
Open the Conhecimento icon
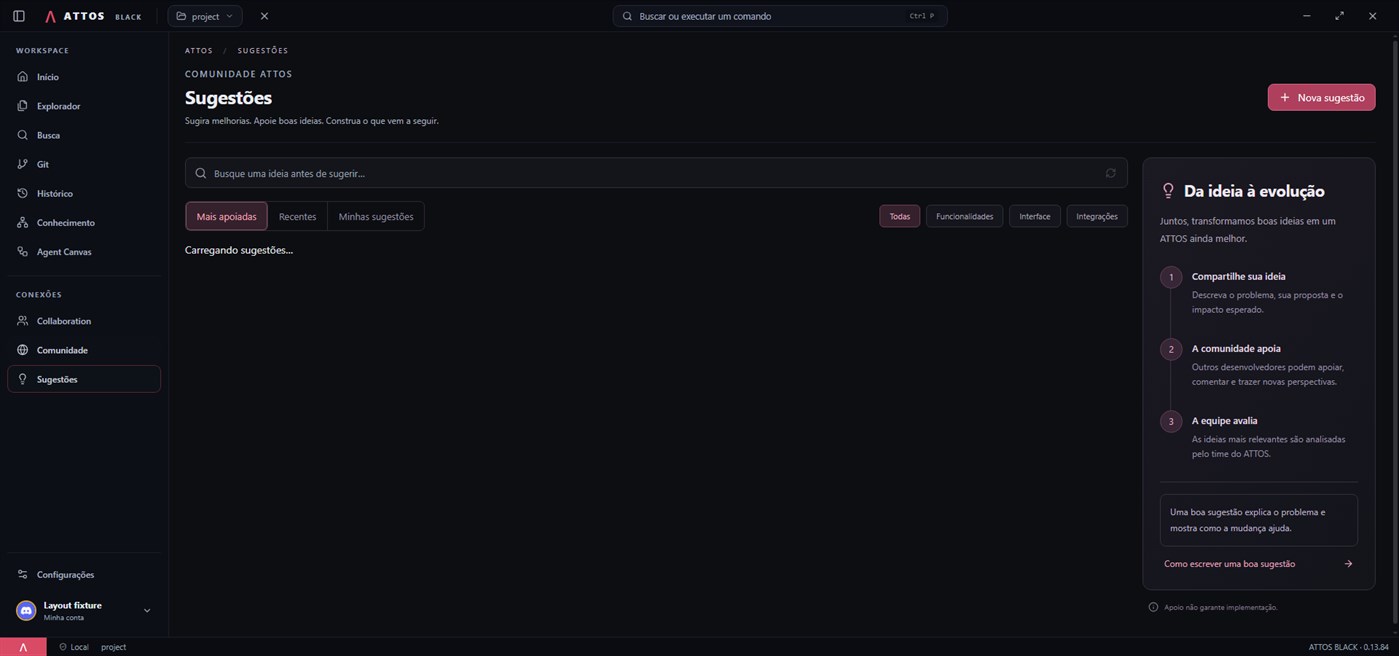(23, 222)
